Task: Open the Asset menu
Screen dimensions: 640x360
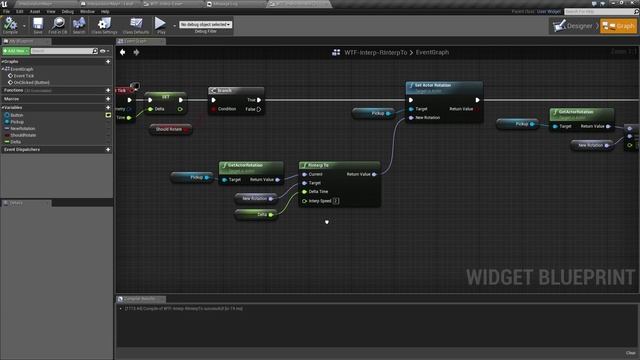Action: click(x=35, y=11)
